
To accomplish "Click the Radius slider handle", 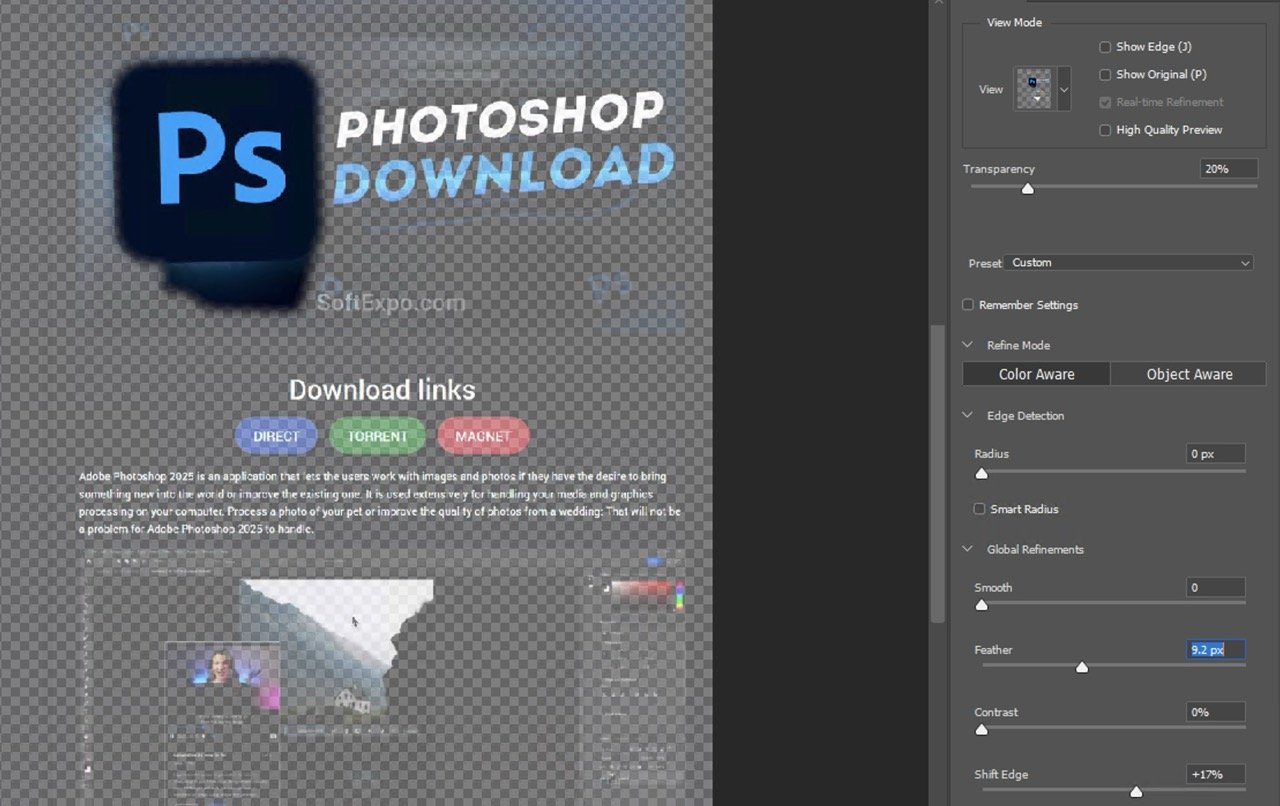I will [981, 473].
